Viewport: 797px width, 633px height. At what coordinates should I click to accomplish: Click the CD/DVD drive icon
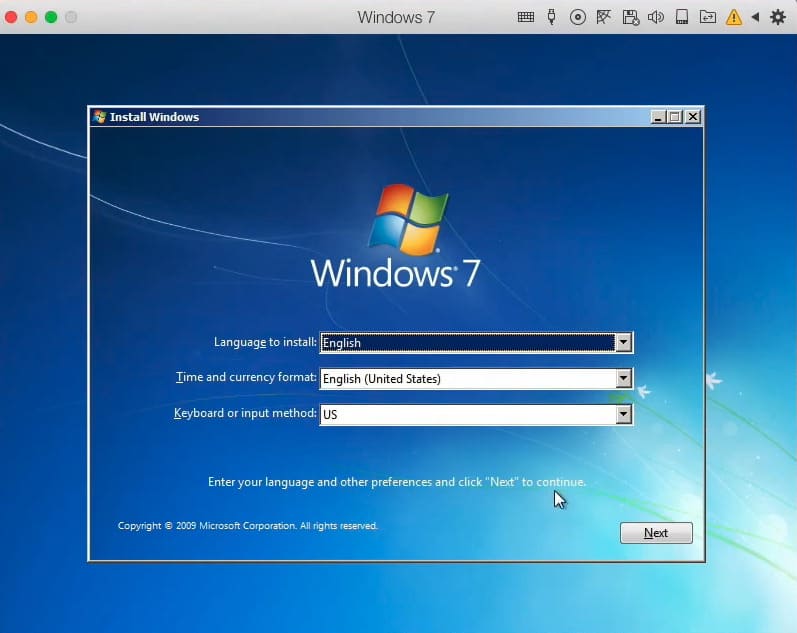coord(578,17)
